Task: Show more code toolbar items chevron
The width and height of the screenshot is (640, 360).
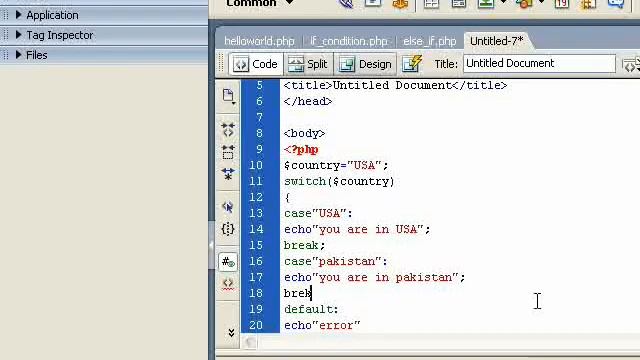Action: (x=231, y=333)
